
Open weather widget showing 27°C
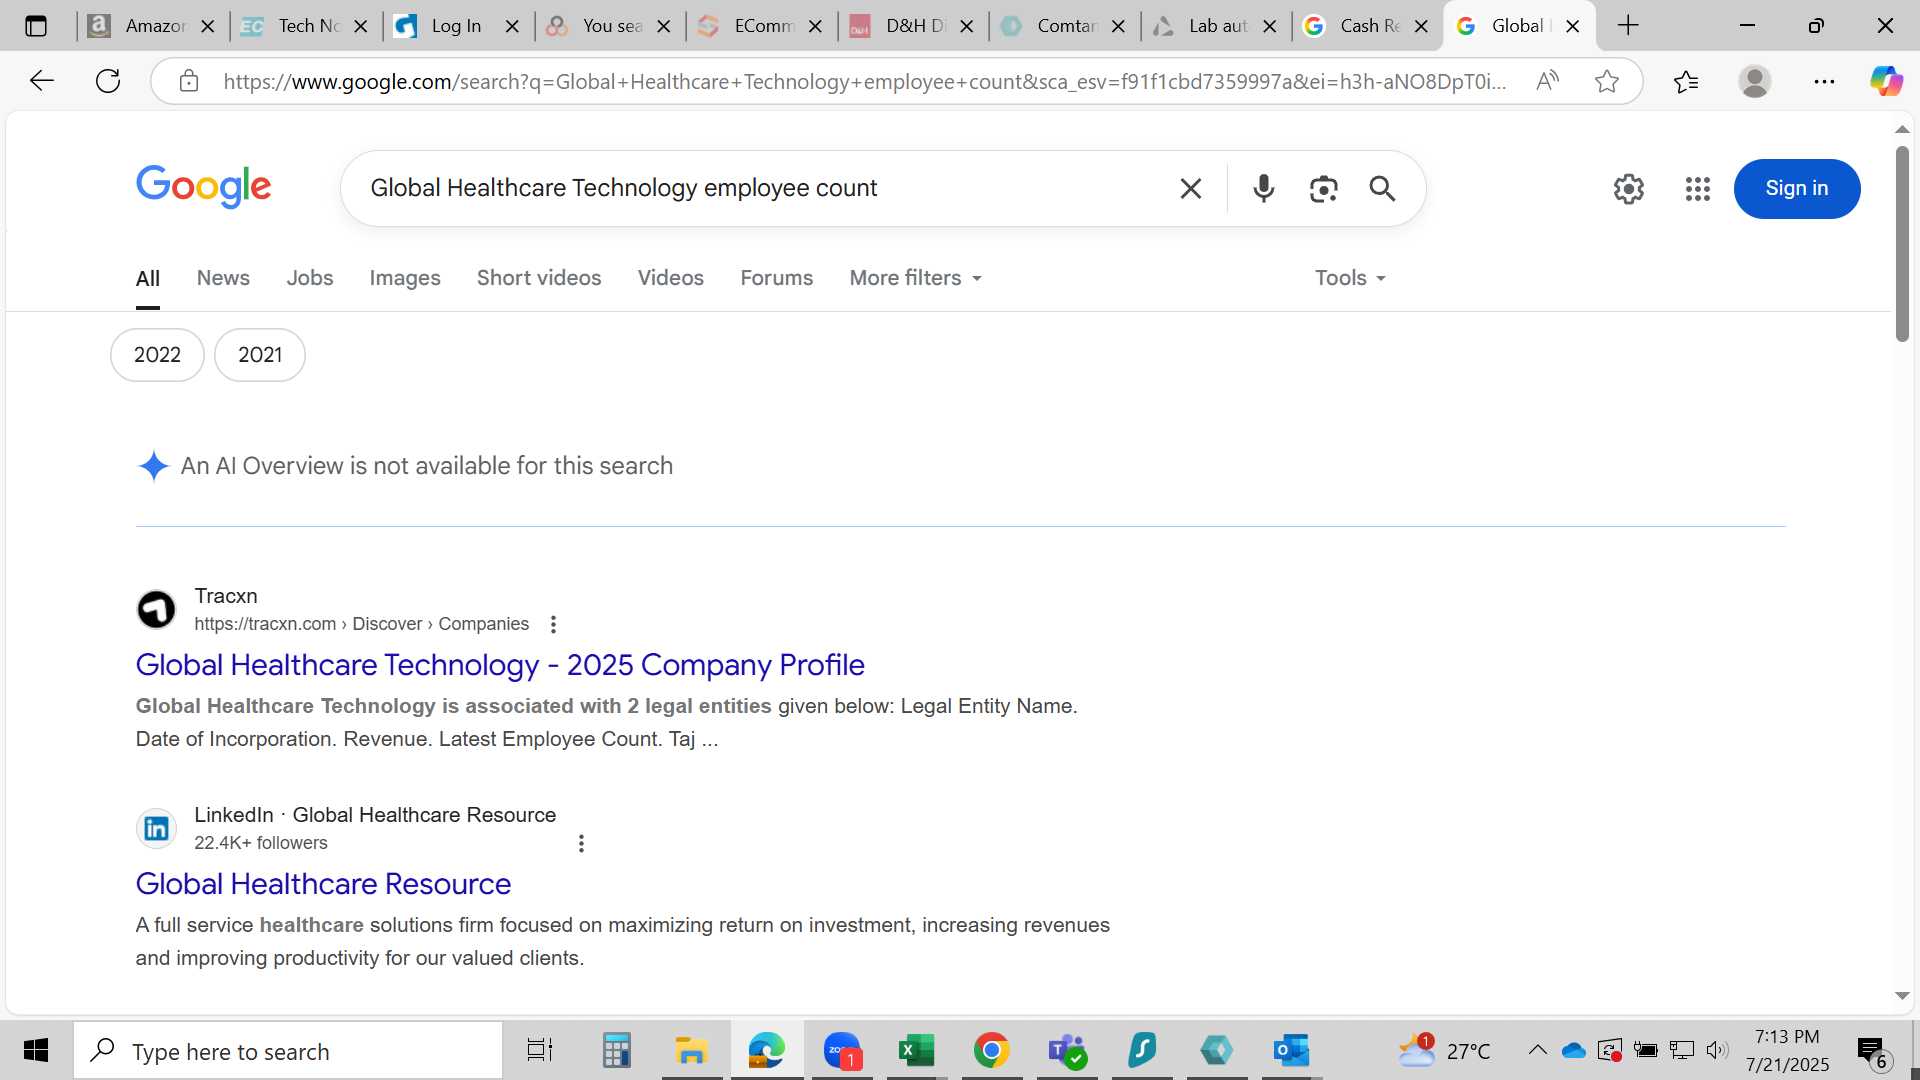point(1444,1050)
